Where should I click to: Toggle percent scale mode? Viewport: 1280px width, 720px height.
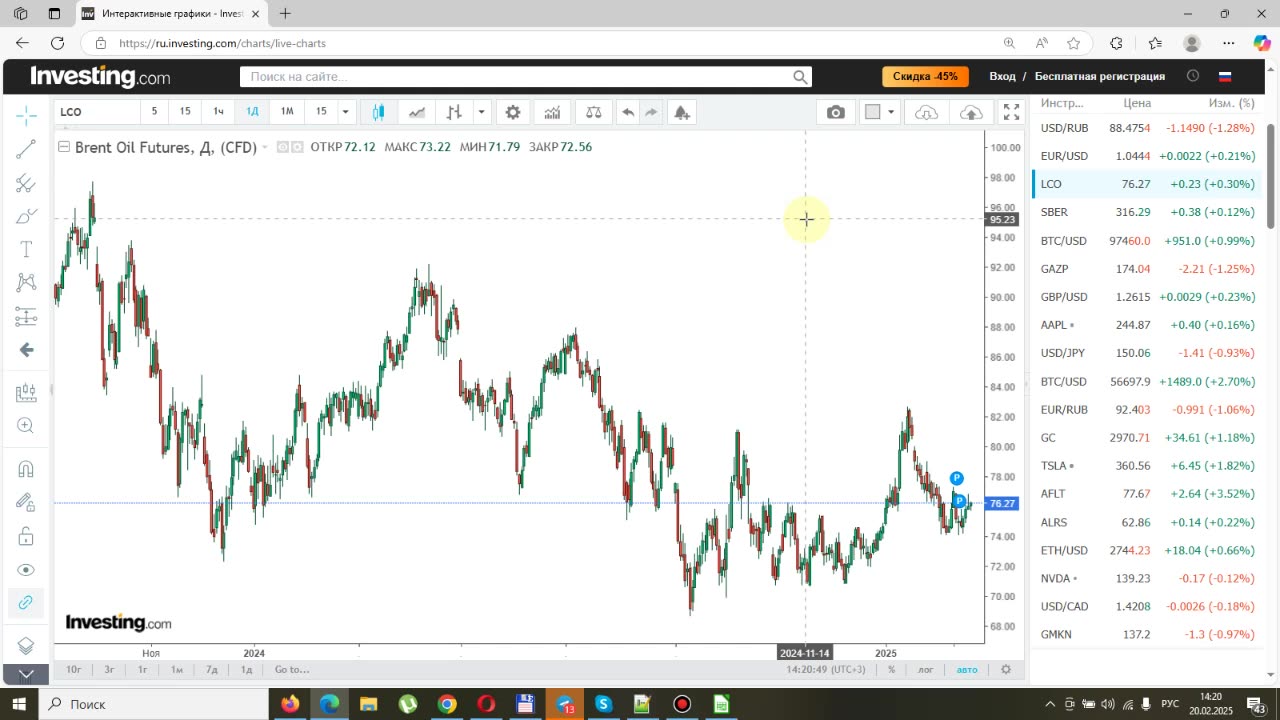(891, 670)
